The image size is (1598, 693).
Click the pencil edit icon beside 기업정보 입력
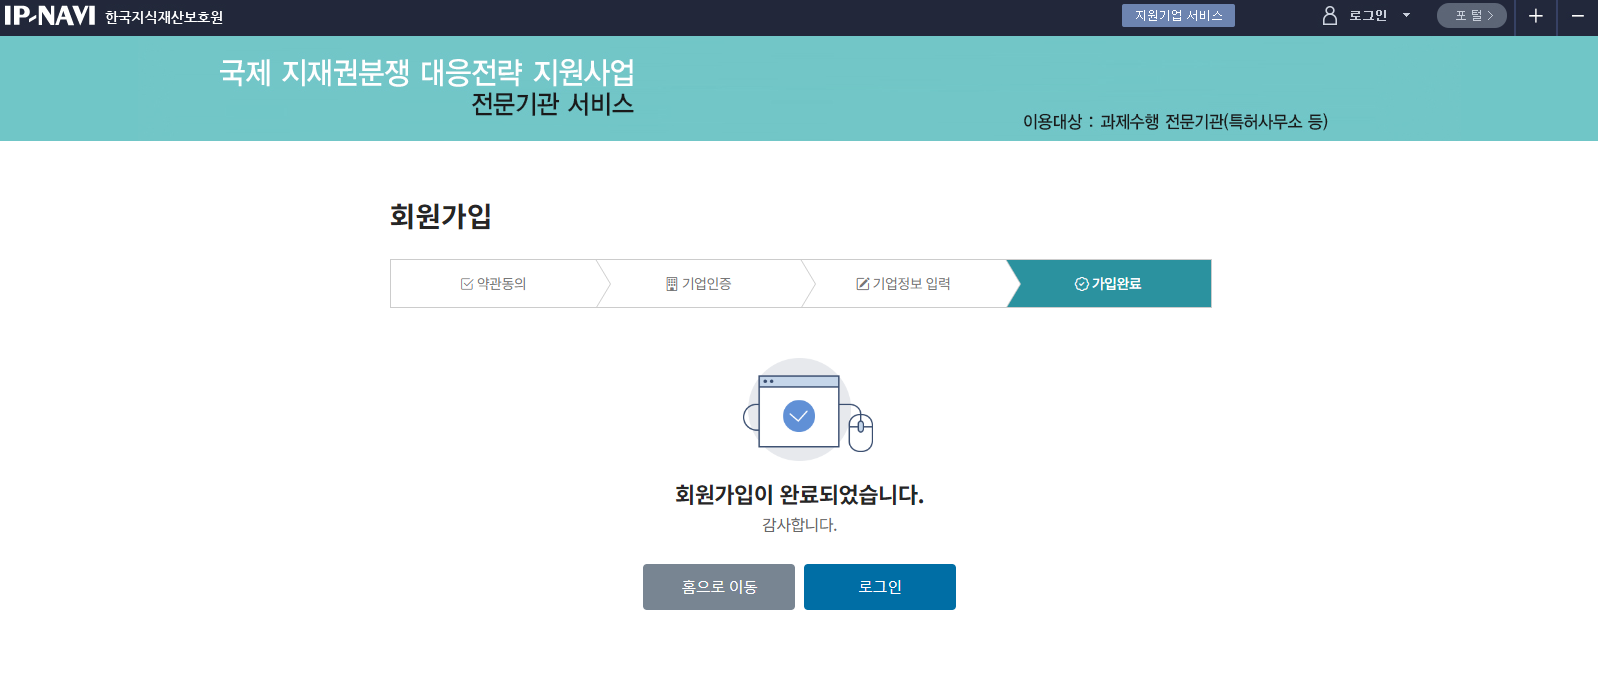click(862, 284)
